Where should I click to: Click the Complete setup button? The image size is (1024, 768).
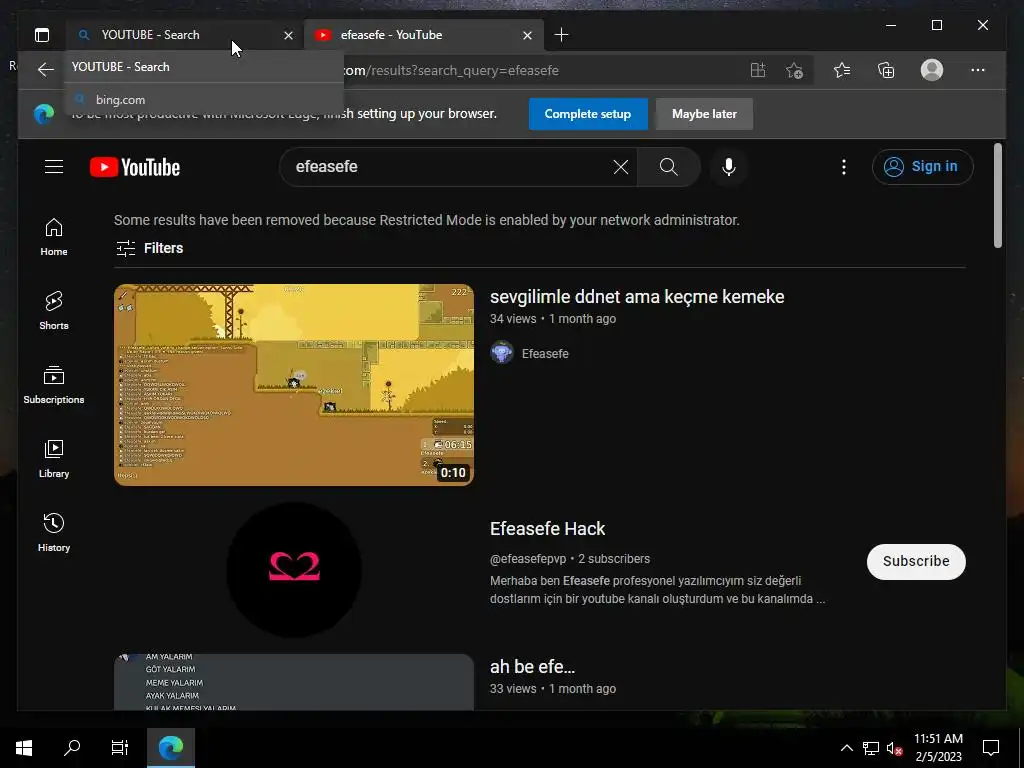(x=588, y=114)
